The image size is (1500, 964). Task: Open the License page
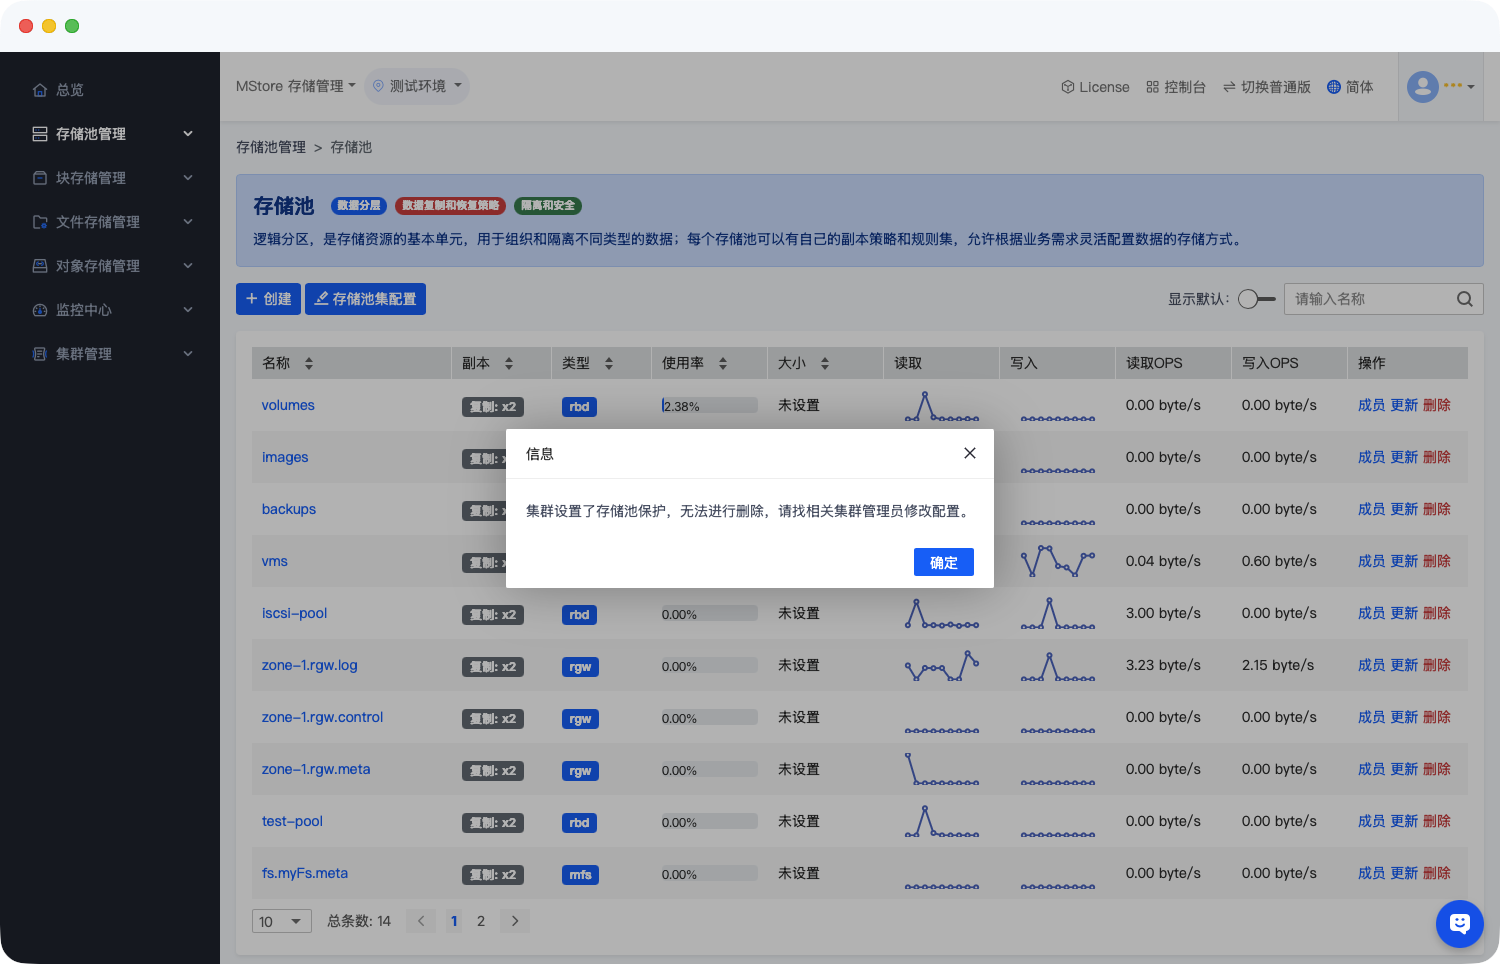pos(1095,87)
